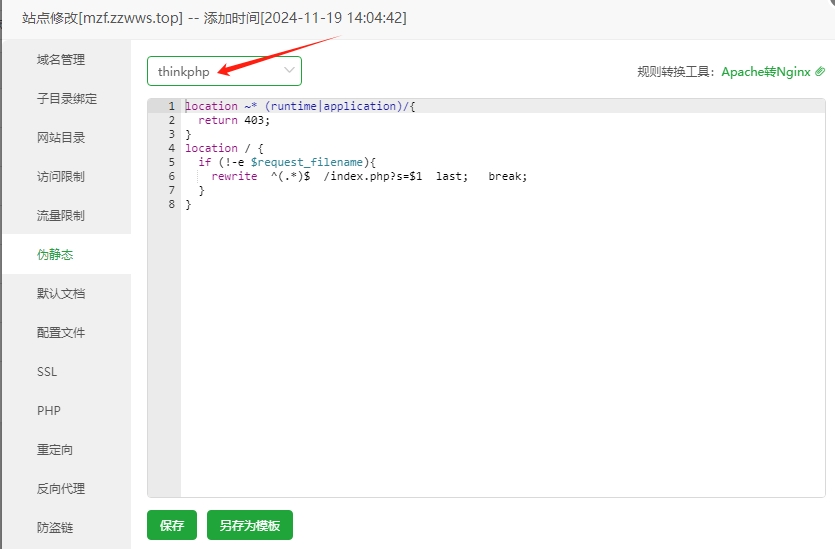Click the text "(runtime|application)" in line 1
This screenshot has width=835, height=549.
333,106
